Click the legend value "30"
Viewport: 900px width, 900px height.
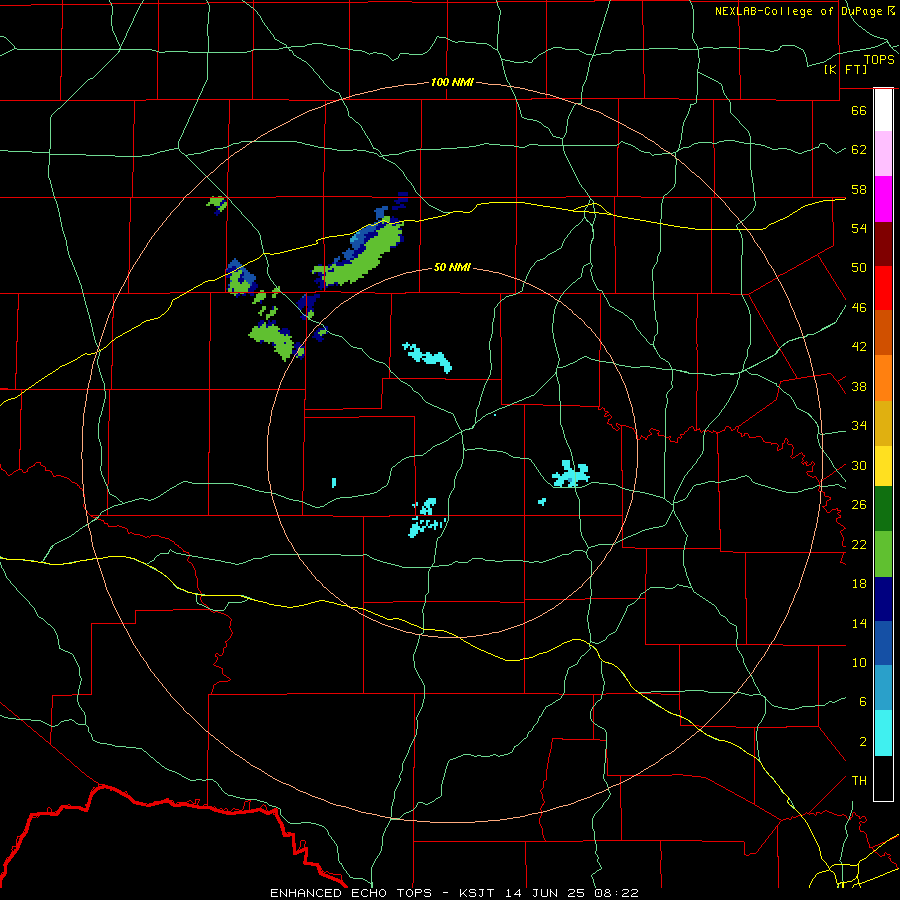(859, 465)
